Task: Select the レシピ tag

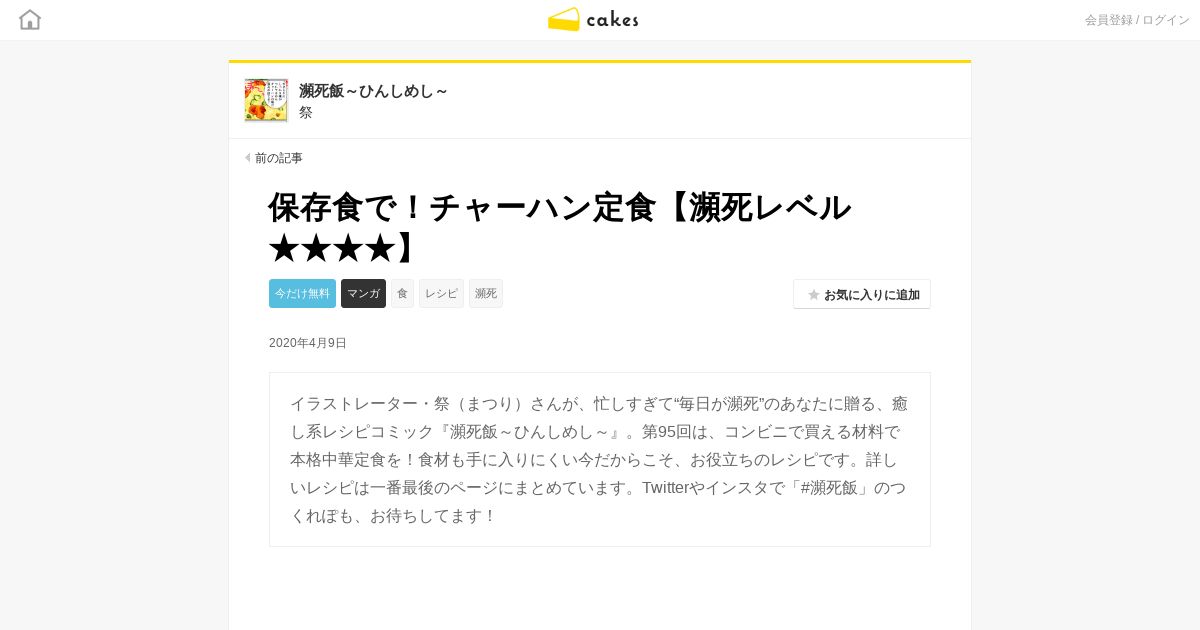Action: (x=441, y=293)
